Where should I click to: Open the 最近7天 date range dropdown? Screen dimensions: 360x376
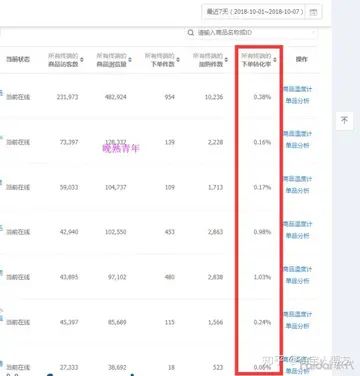(254, 12)
